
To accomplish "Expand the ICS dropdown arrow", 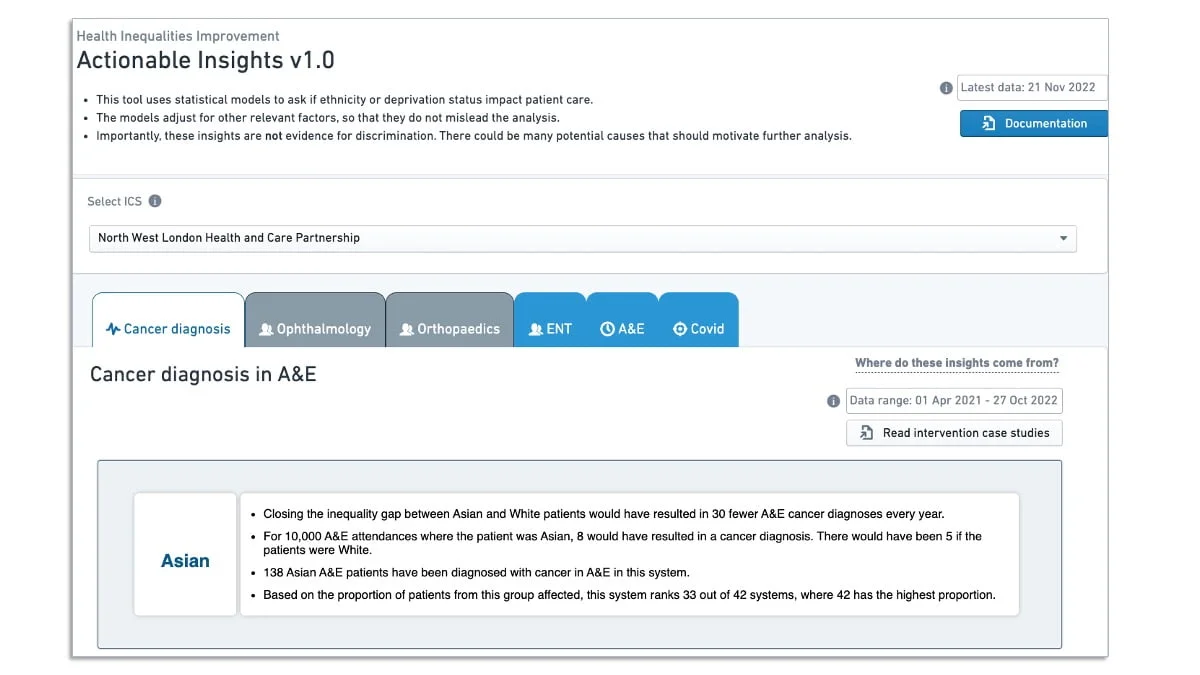I will coord(1062,239).
